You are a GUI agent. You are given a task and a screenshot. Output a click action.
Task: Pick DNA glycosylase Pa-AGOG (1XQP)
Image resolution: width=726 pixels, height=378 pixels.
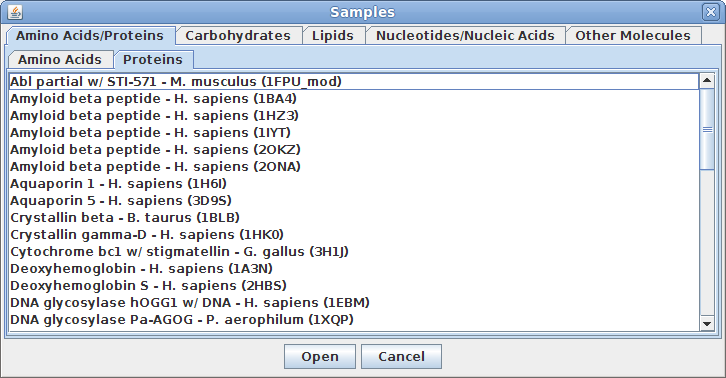point(354,320)
